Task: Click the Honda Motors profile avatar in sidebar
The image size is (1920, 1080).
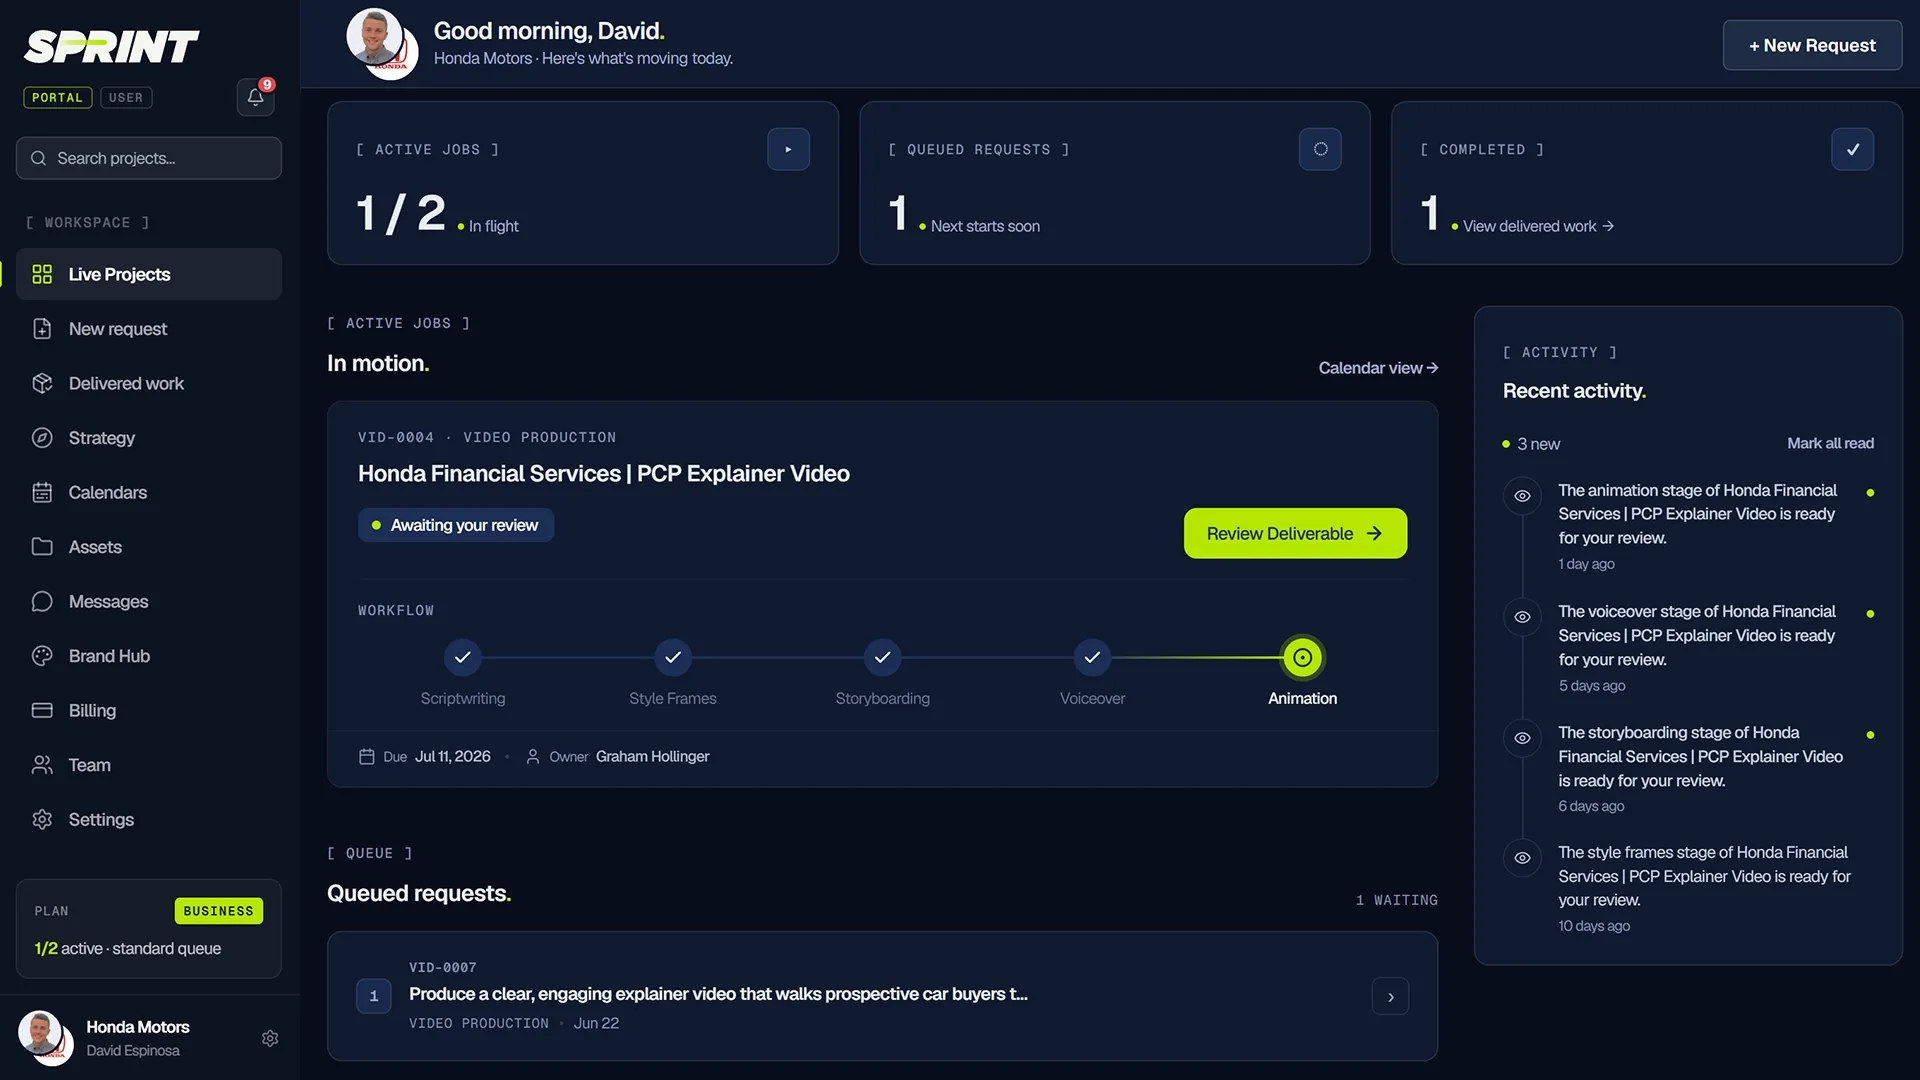Action: click(x=45, y=1037)
